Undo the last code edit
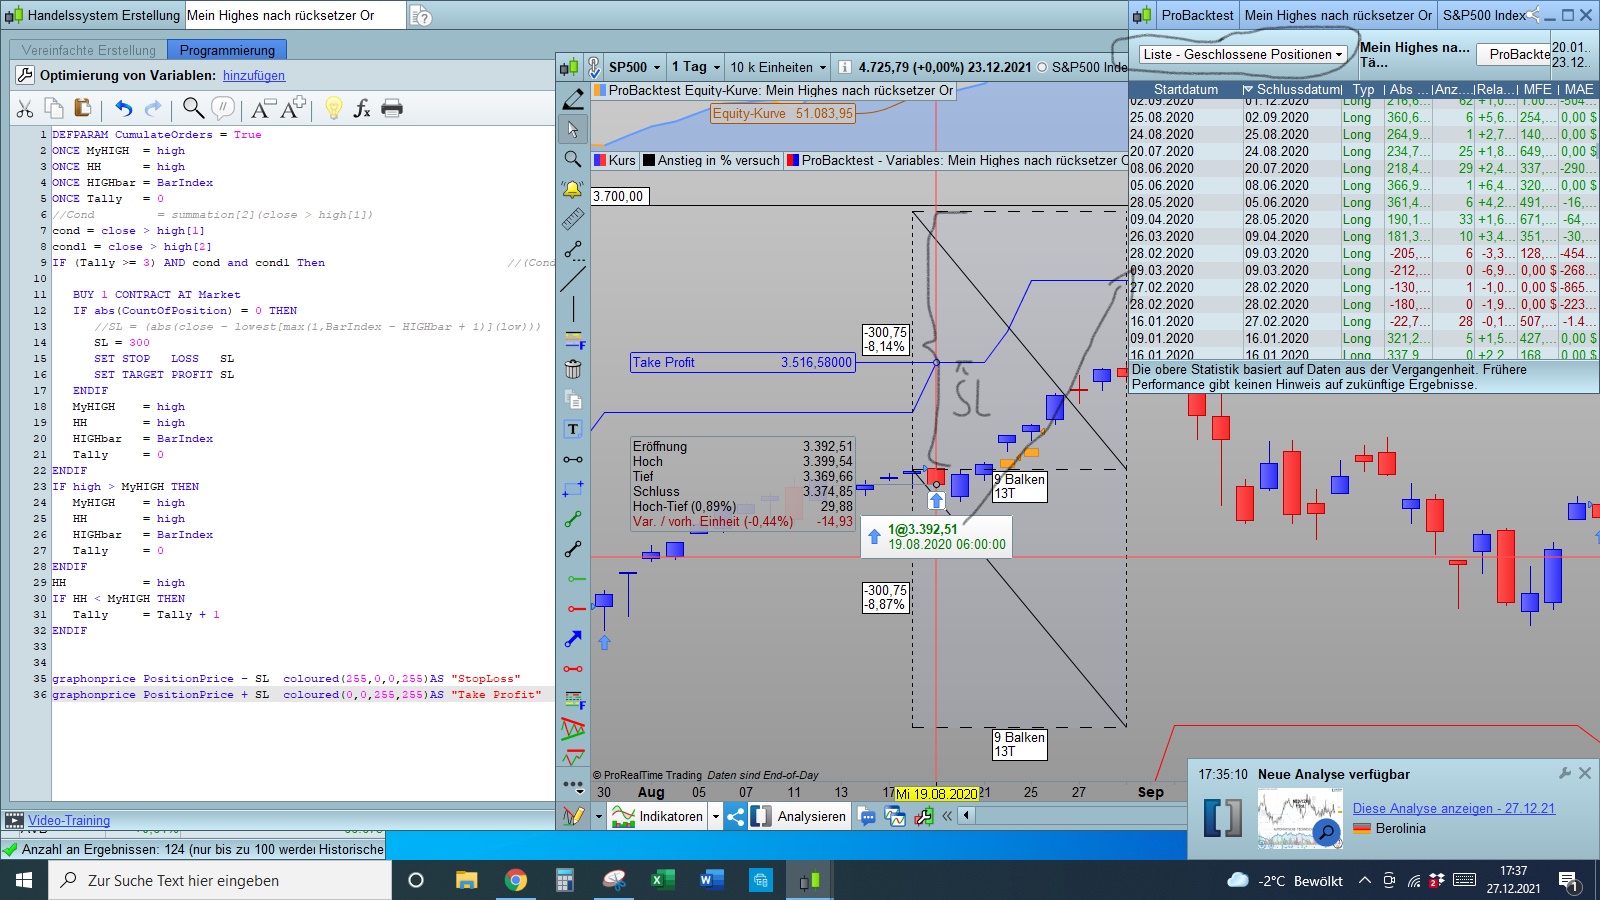1600x900 pixels. [x=123, y=108]
